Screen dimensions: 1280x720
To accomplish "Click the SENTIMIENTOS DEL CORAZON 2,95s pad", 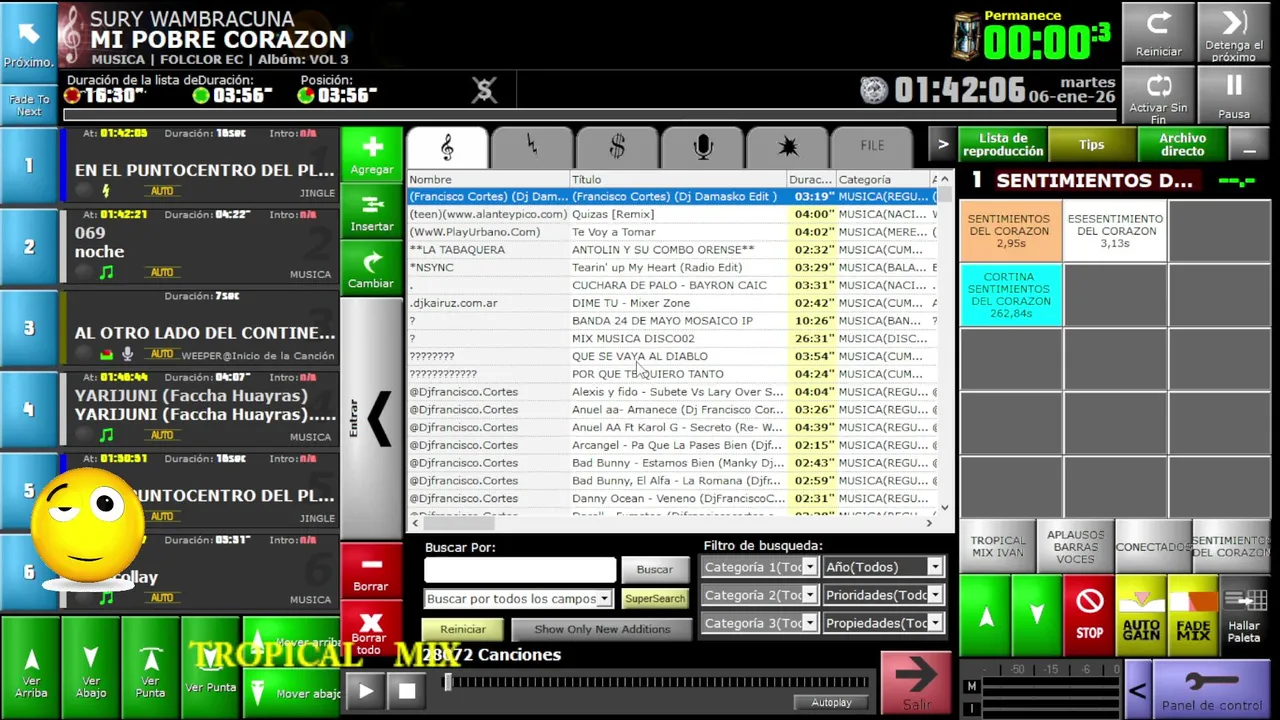I will click(1010, 231).
